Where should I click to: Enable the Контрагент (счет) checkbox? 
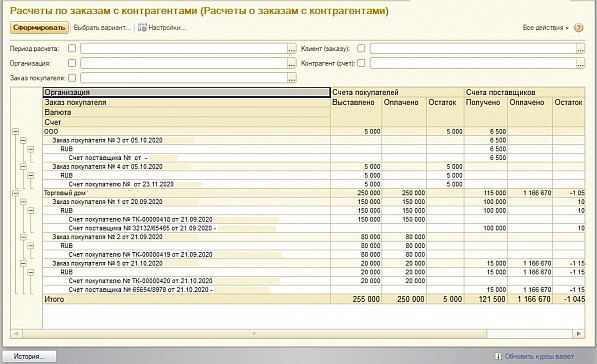click(x=361, y=63)
